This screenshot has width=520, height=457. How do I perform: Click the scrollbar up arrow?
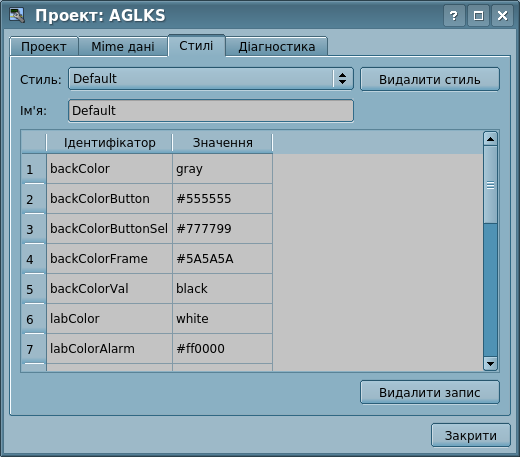[x=490, y=139]
